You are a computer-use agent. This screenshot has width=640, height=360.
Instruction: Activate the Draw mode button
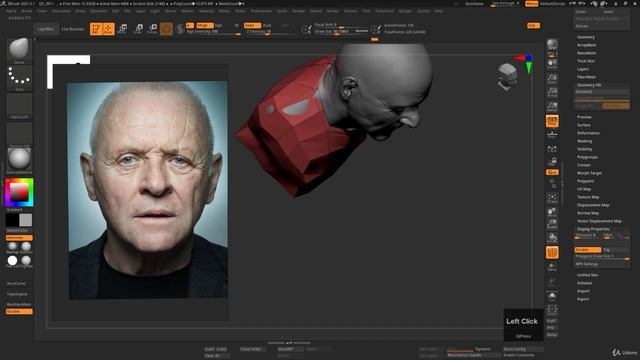tap(109, 29)
